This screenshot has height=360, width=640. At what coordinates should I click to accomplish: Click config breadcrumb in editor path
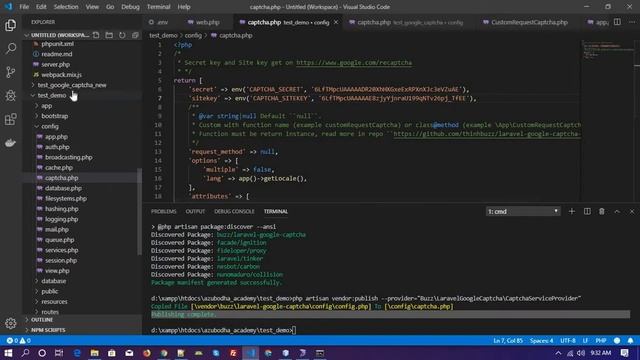[193, 36]
